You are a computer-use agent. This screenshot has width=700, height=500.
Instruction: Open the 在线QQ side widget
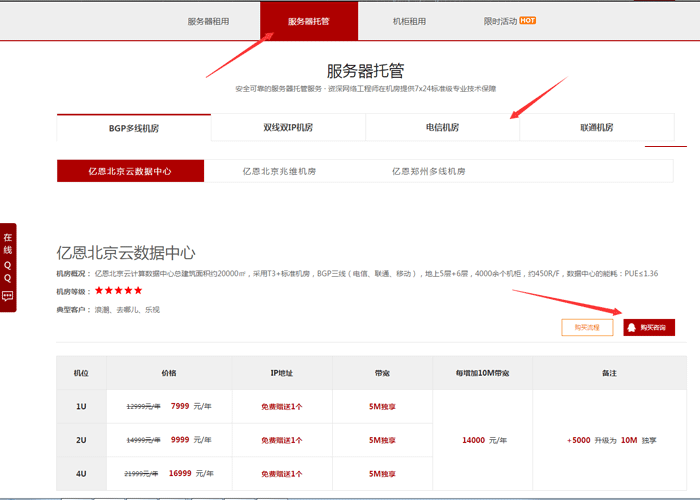[x=8, y=258]
